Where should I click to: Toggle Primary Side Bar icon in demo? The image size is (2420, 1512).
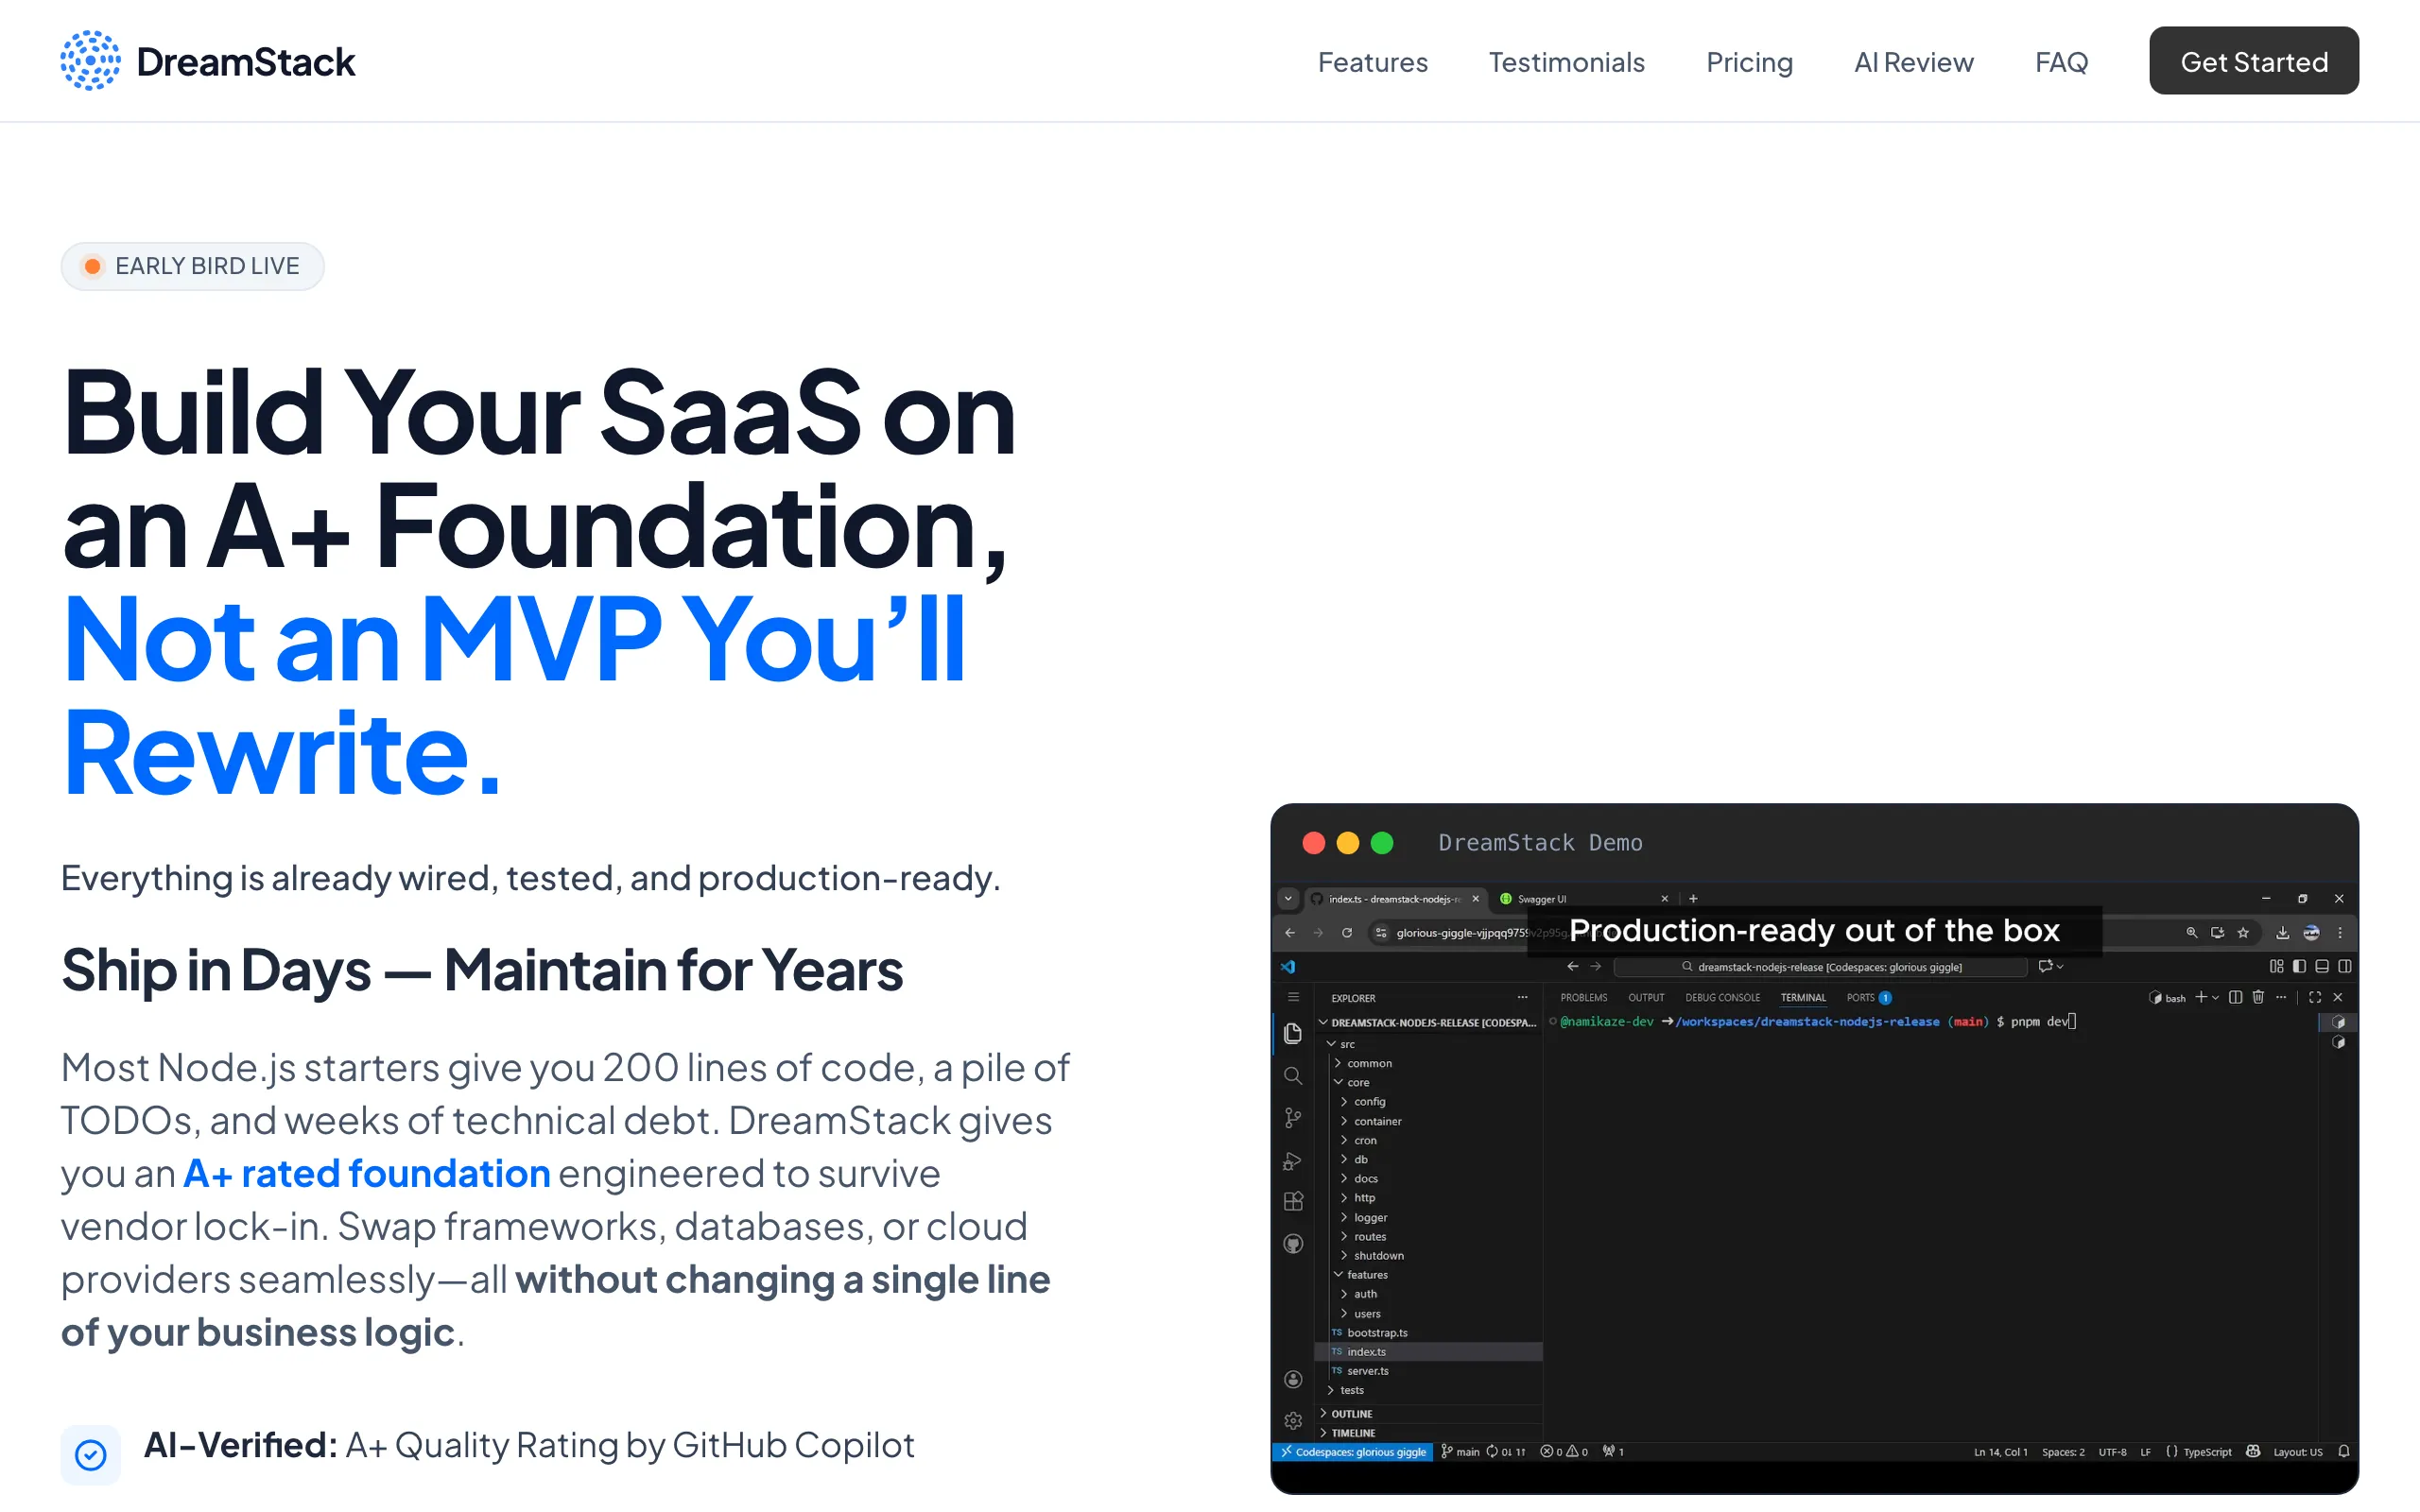coord(2299,966)
